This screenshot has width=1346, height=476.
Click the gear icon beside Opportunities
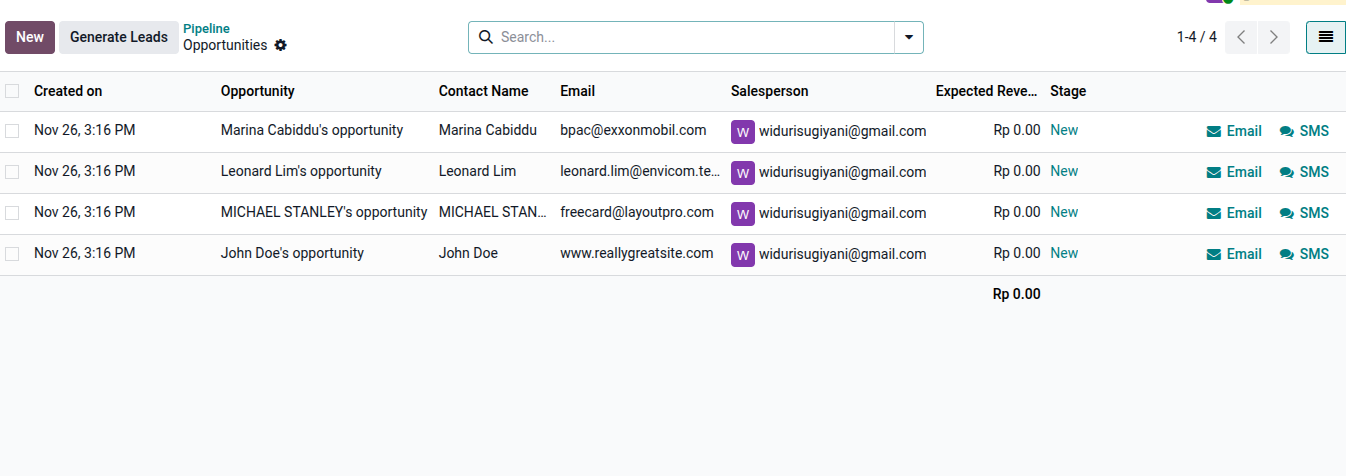pyautogui.click(x=280, y=45)
